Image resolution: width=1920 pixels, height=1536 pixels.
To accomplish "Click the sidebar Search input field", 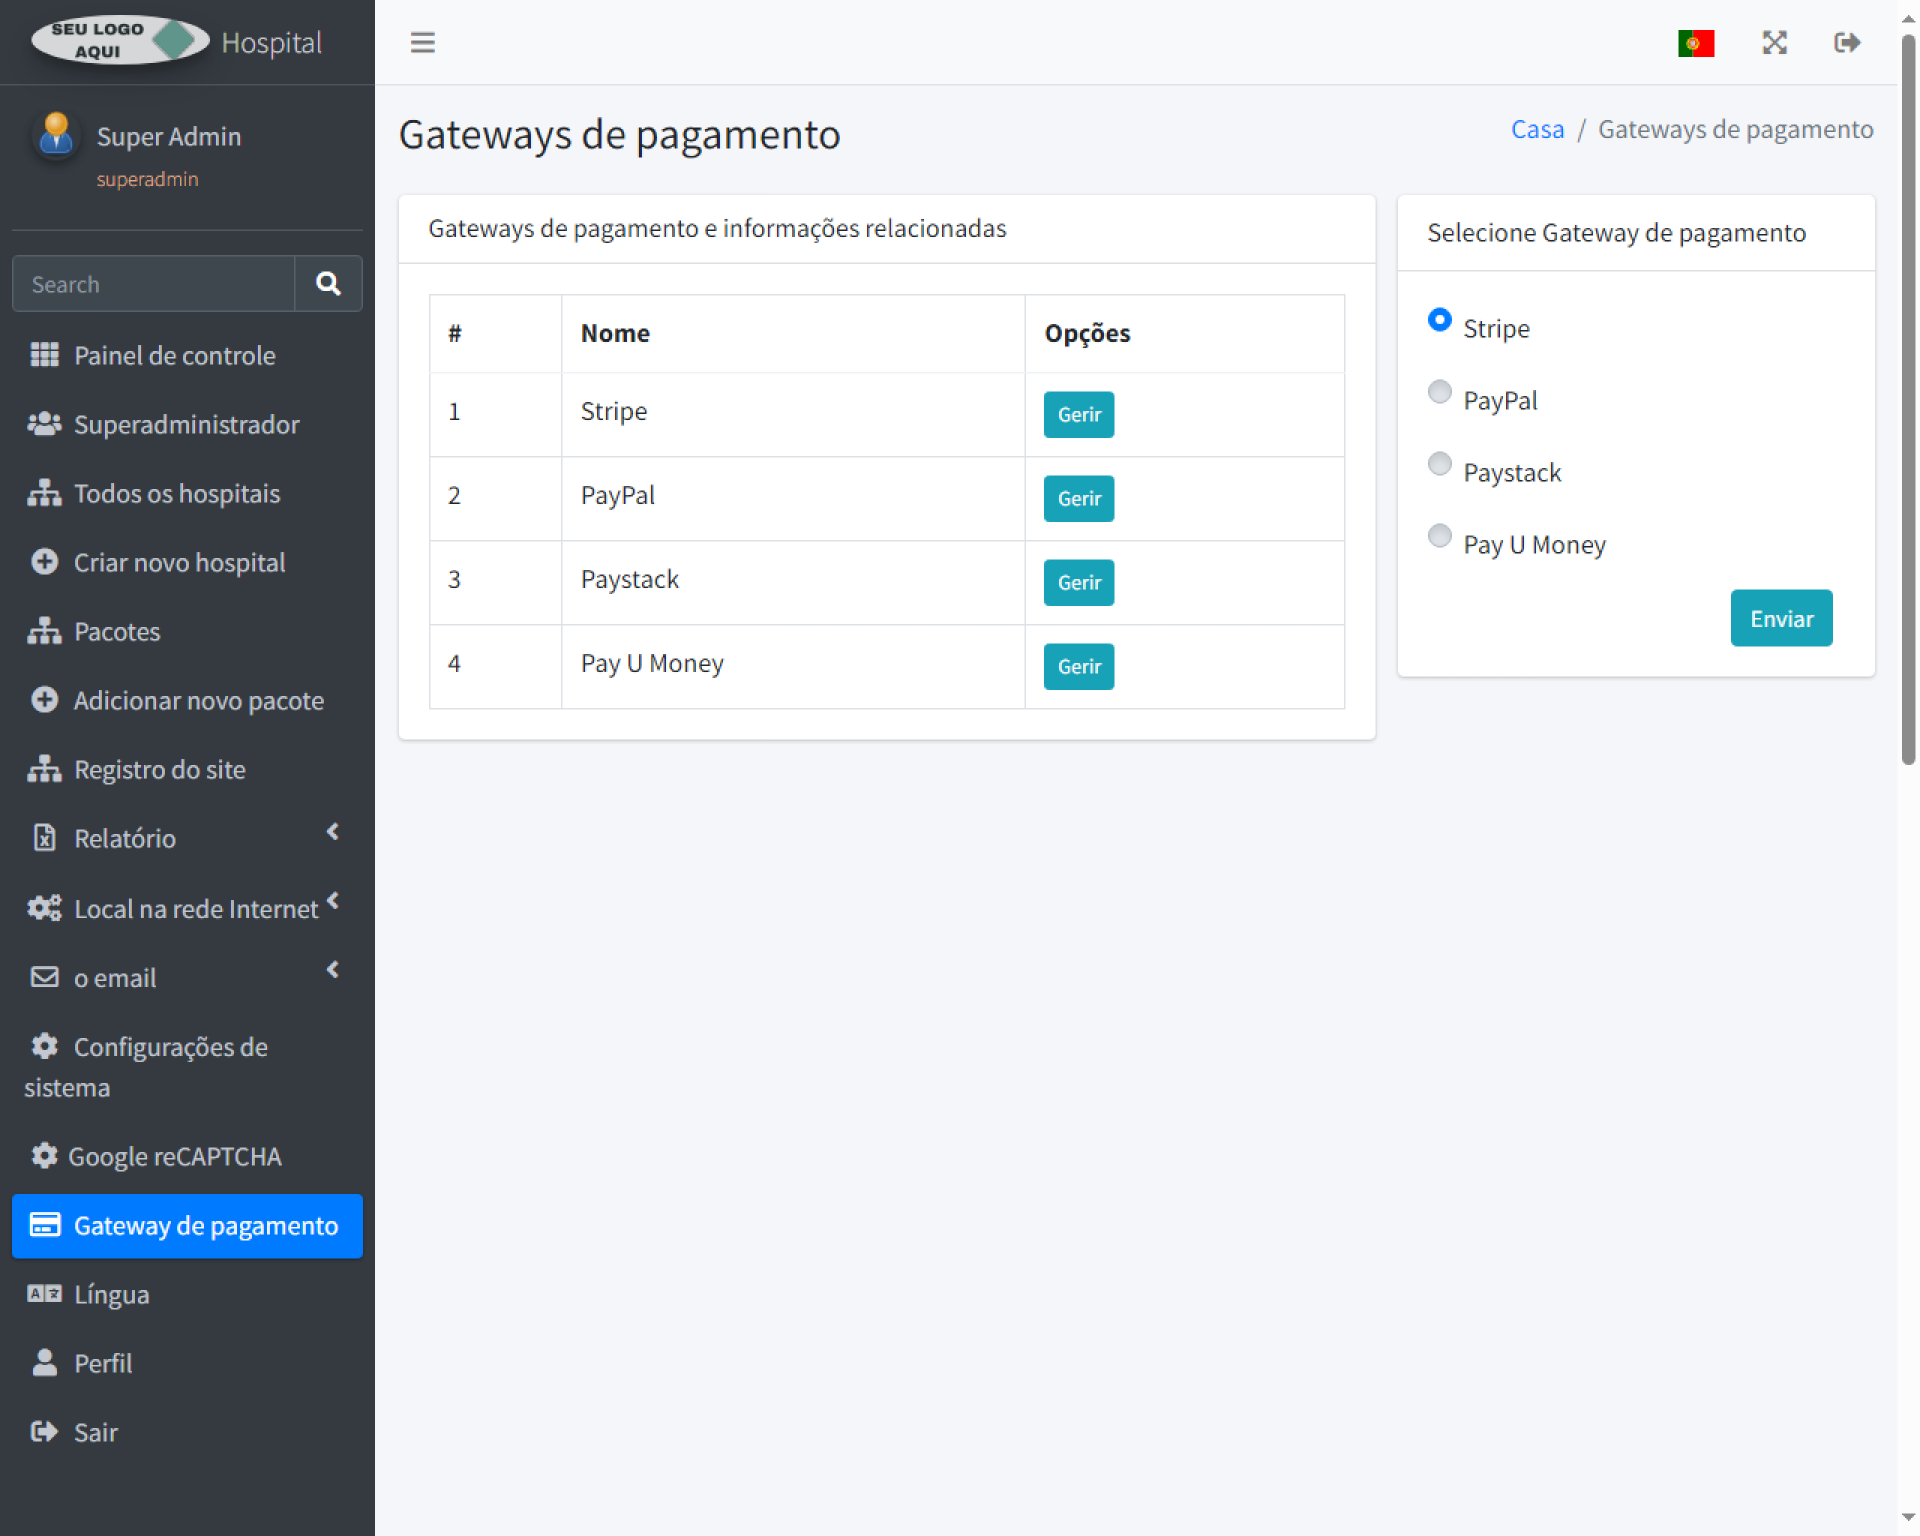I will coord(155,284).
